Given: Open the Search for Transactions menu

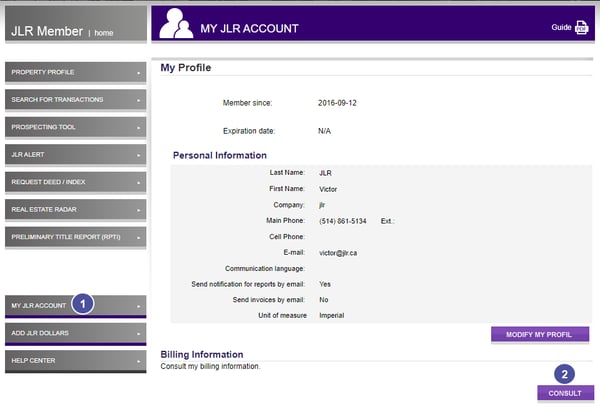Looking at the screenshot, I should point(75,100).
